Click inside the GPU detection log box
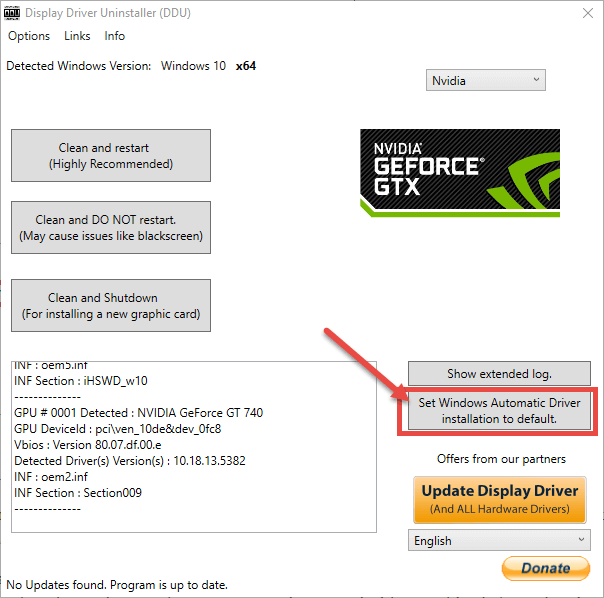The image size is (604, 598). coord(194,447)
